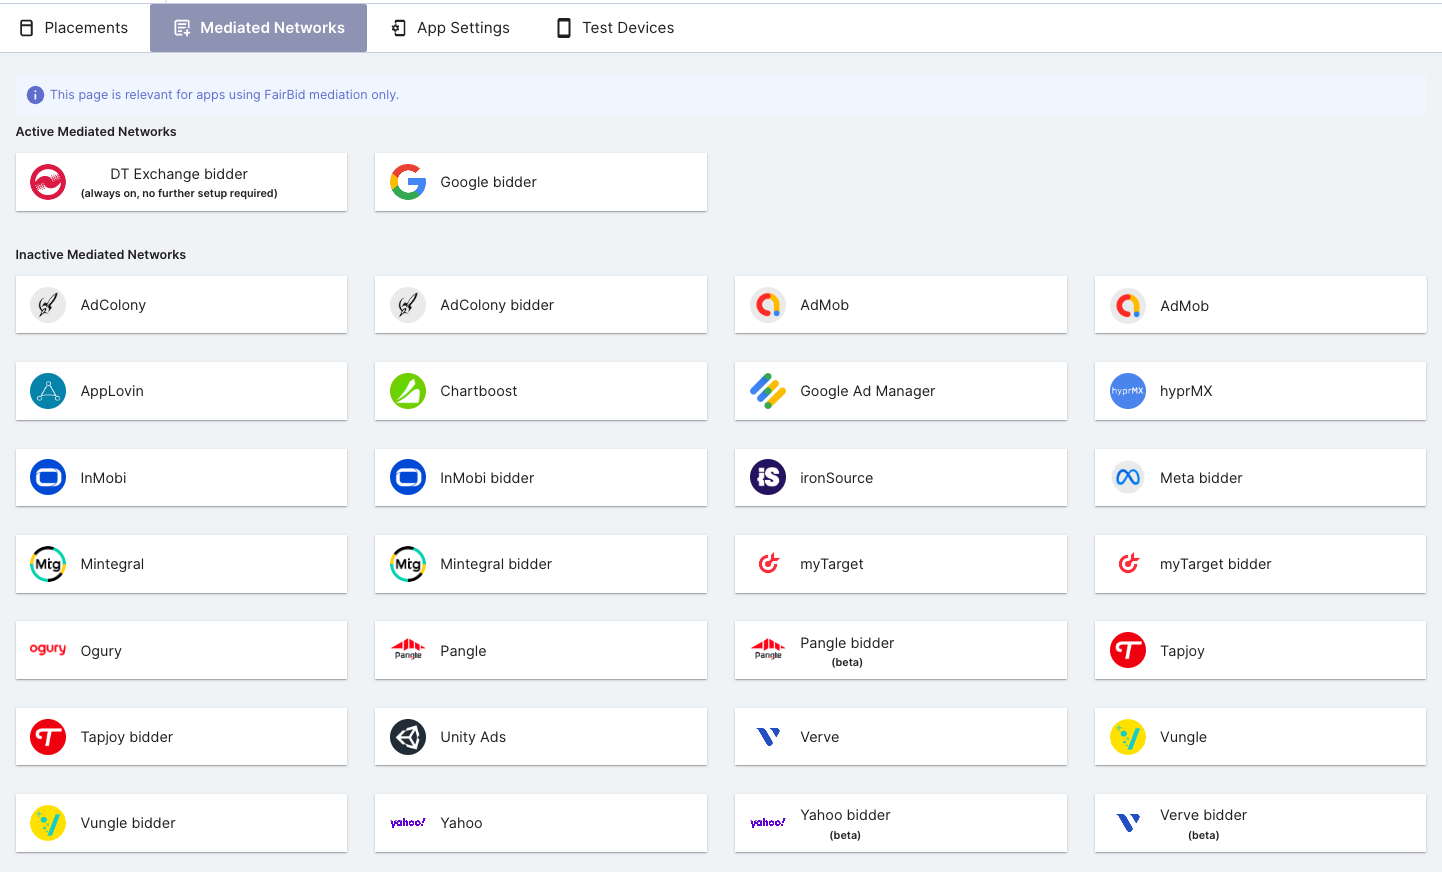Click the DT Exchange bidder logo

(x=48, y=182)
